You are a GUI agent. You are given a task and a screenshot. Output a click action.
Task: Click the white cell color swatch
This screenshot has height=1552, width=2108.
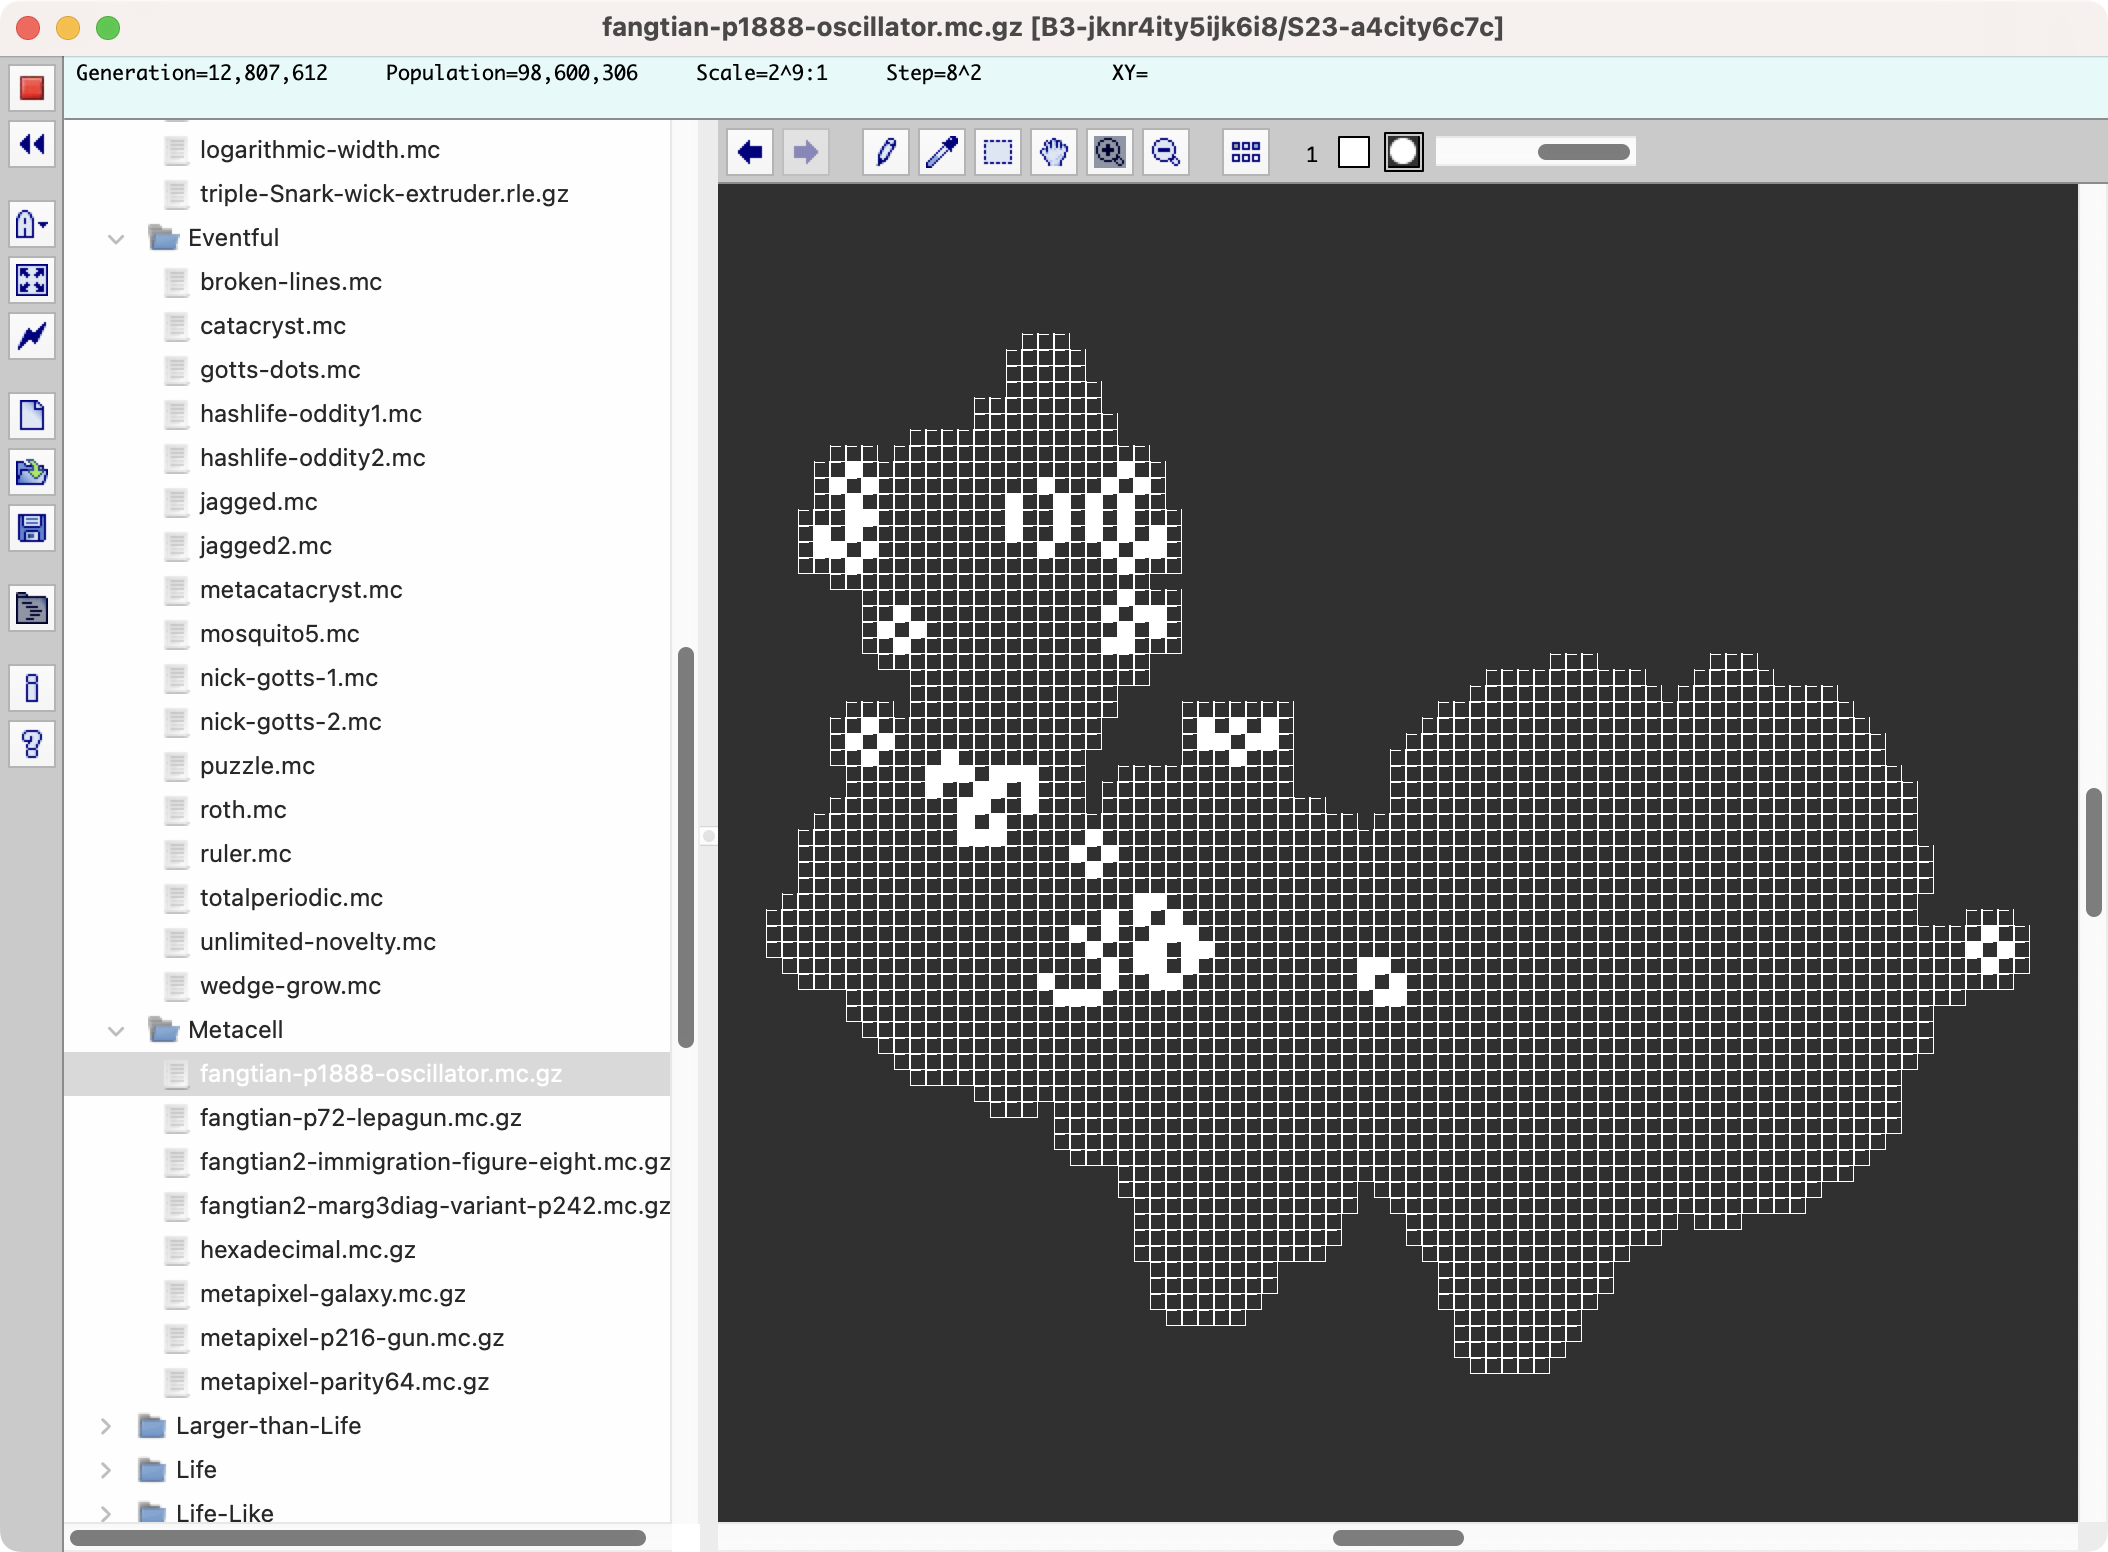(1354, 152)
